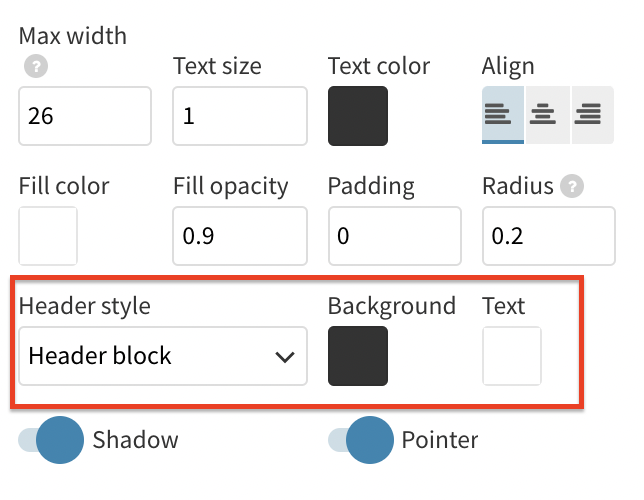Screen dimensions: 644x500
Task: Open the Header style dropdown
Action: [163, 356]
